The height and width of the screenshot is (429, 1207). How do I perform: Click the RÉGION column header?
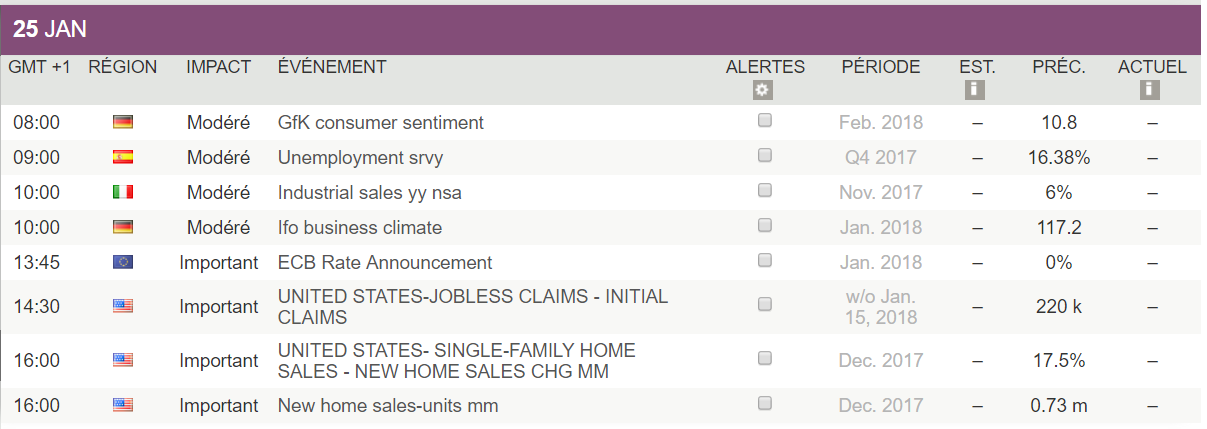[123, 67]
